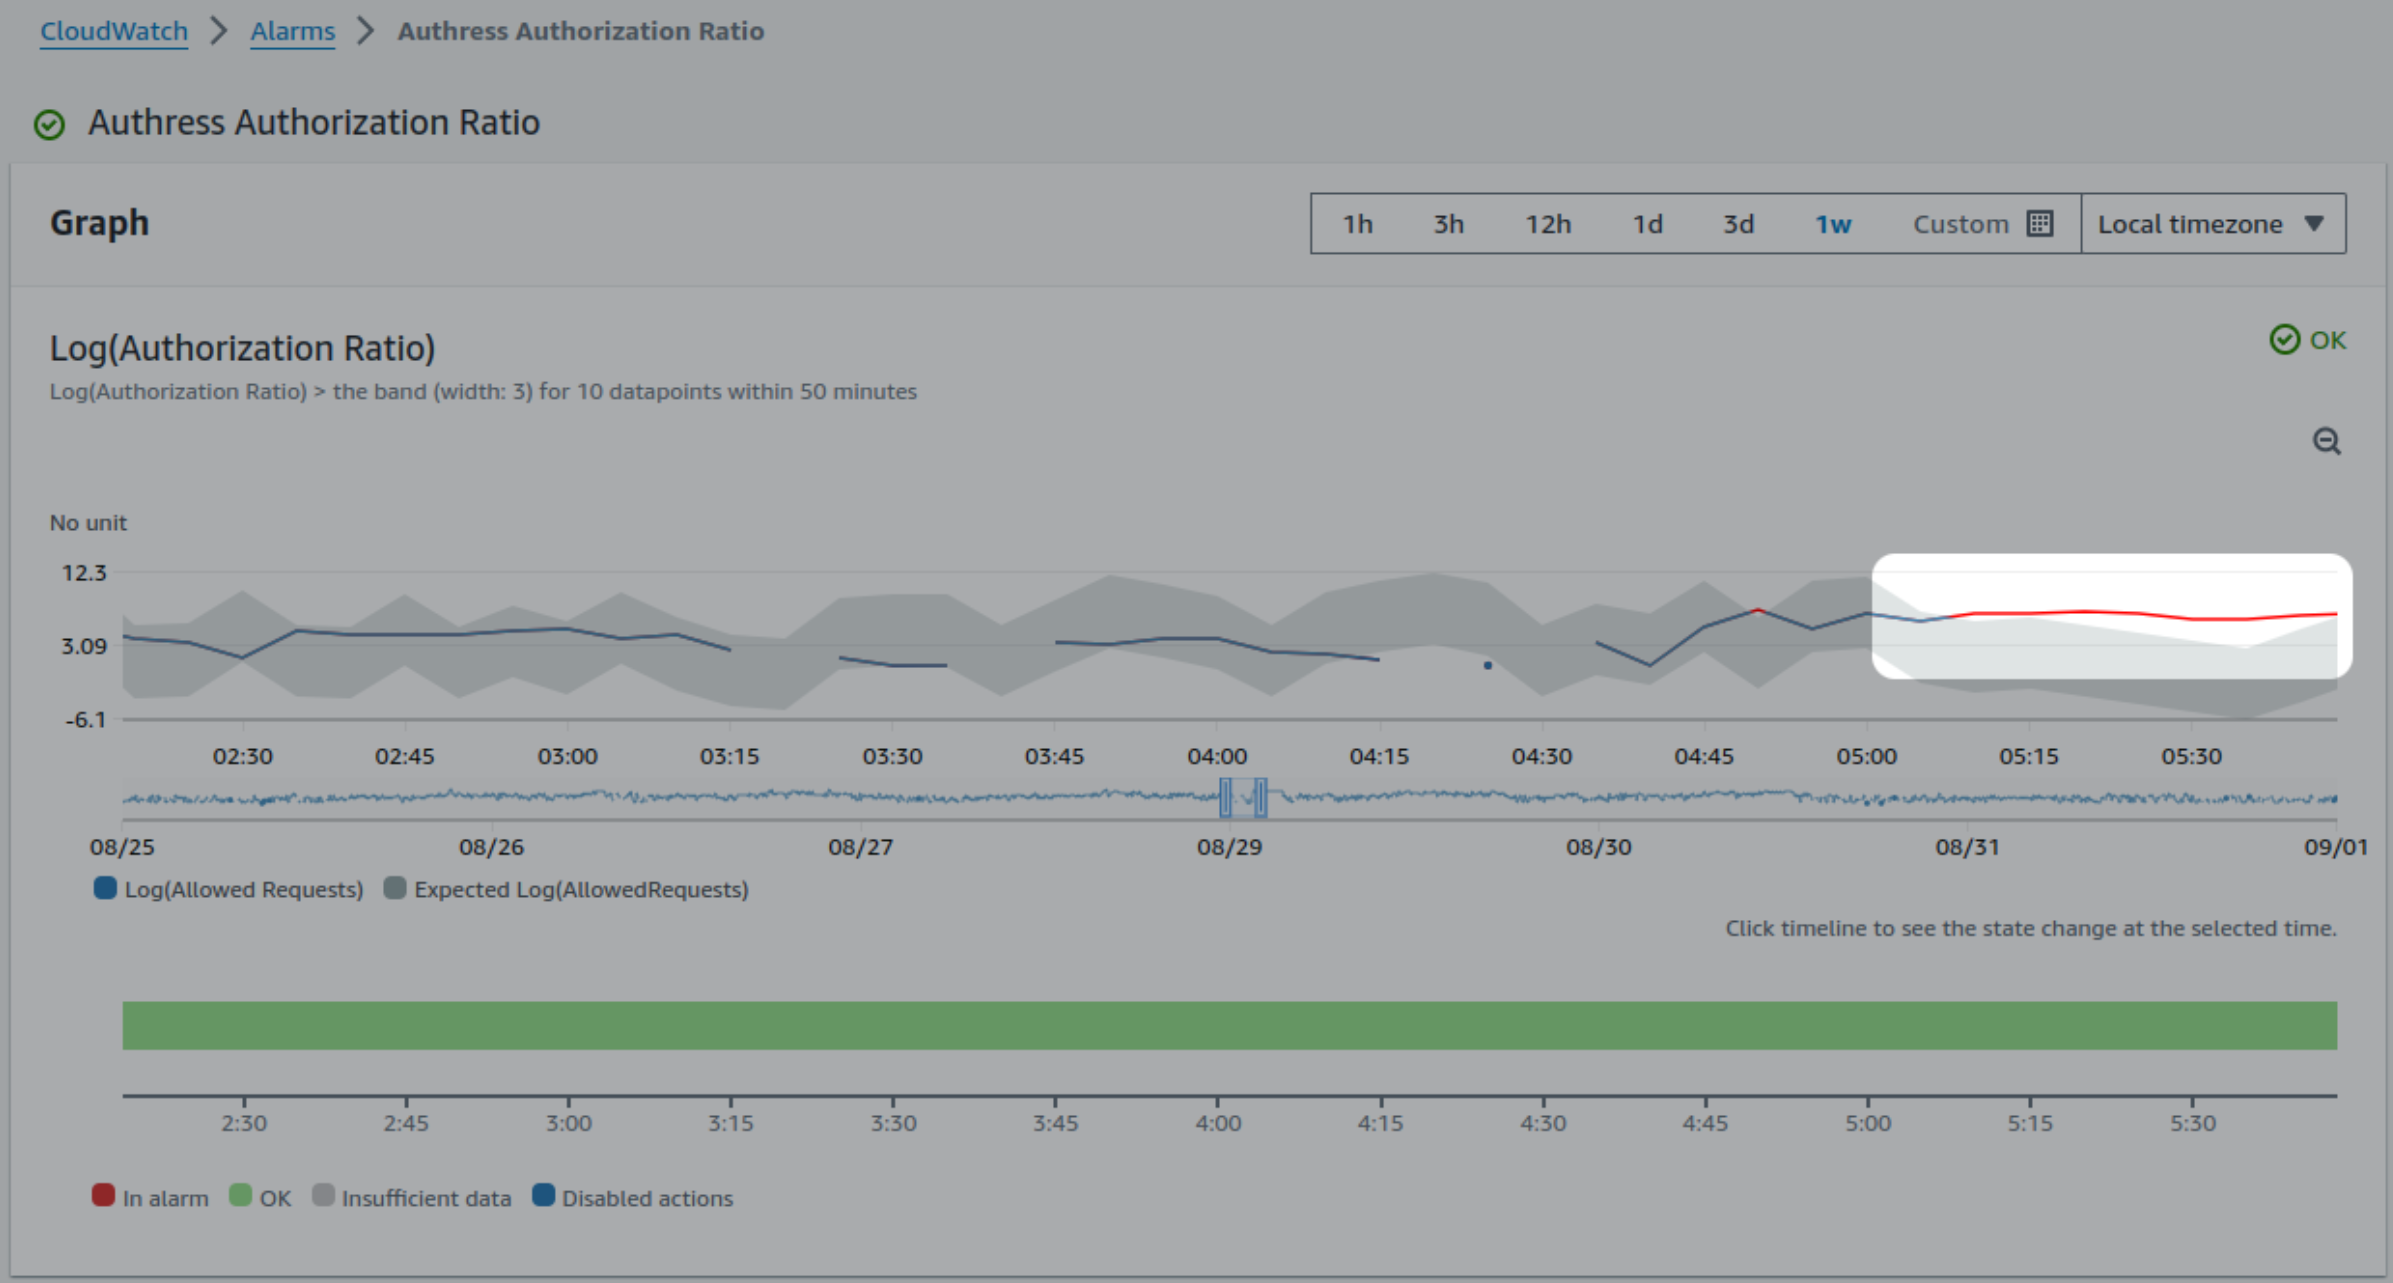Switch to the 3d time range tab
Screen dimensions: 2393x1283
(1738, 223)
